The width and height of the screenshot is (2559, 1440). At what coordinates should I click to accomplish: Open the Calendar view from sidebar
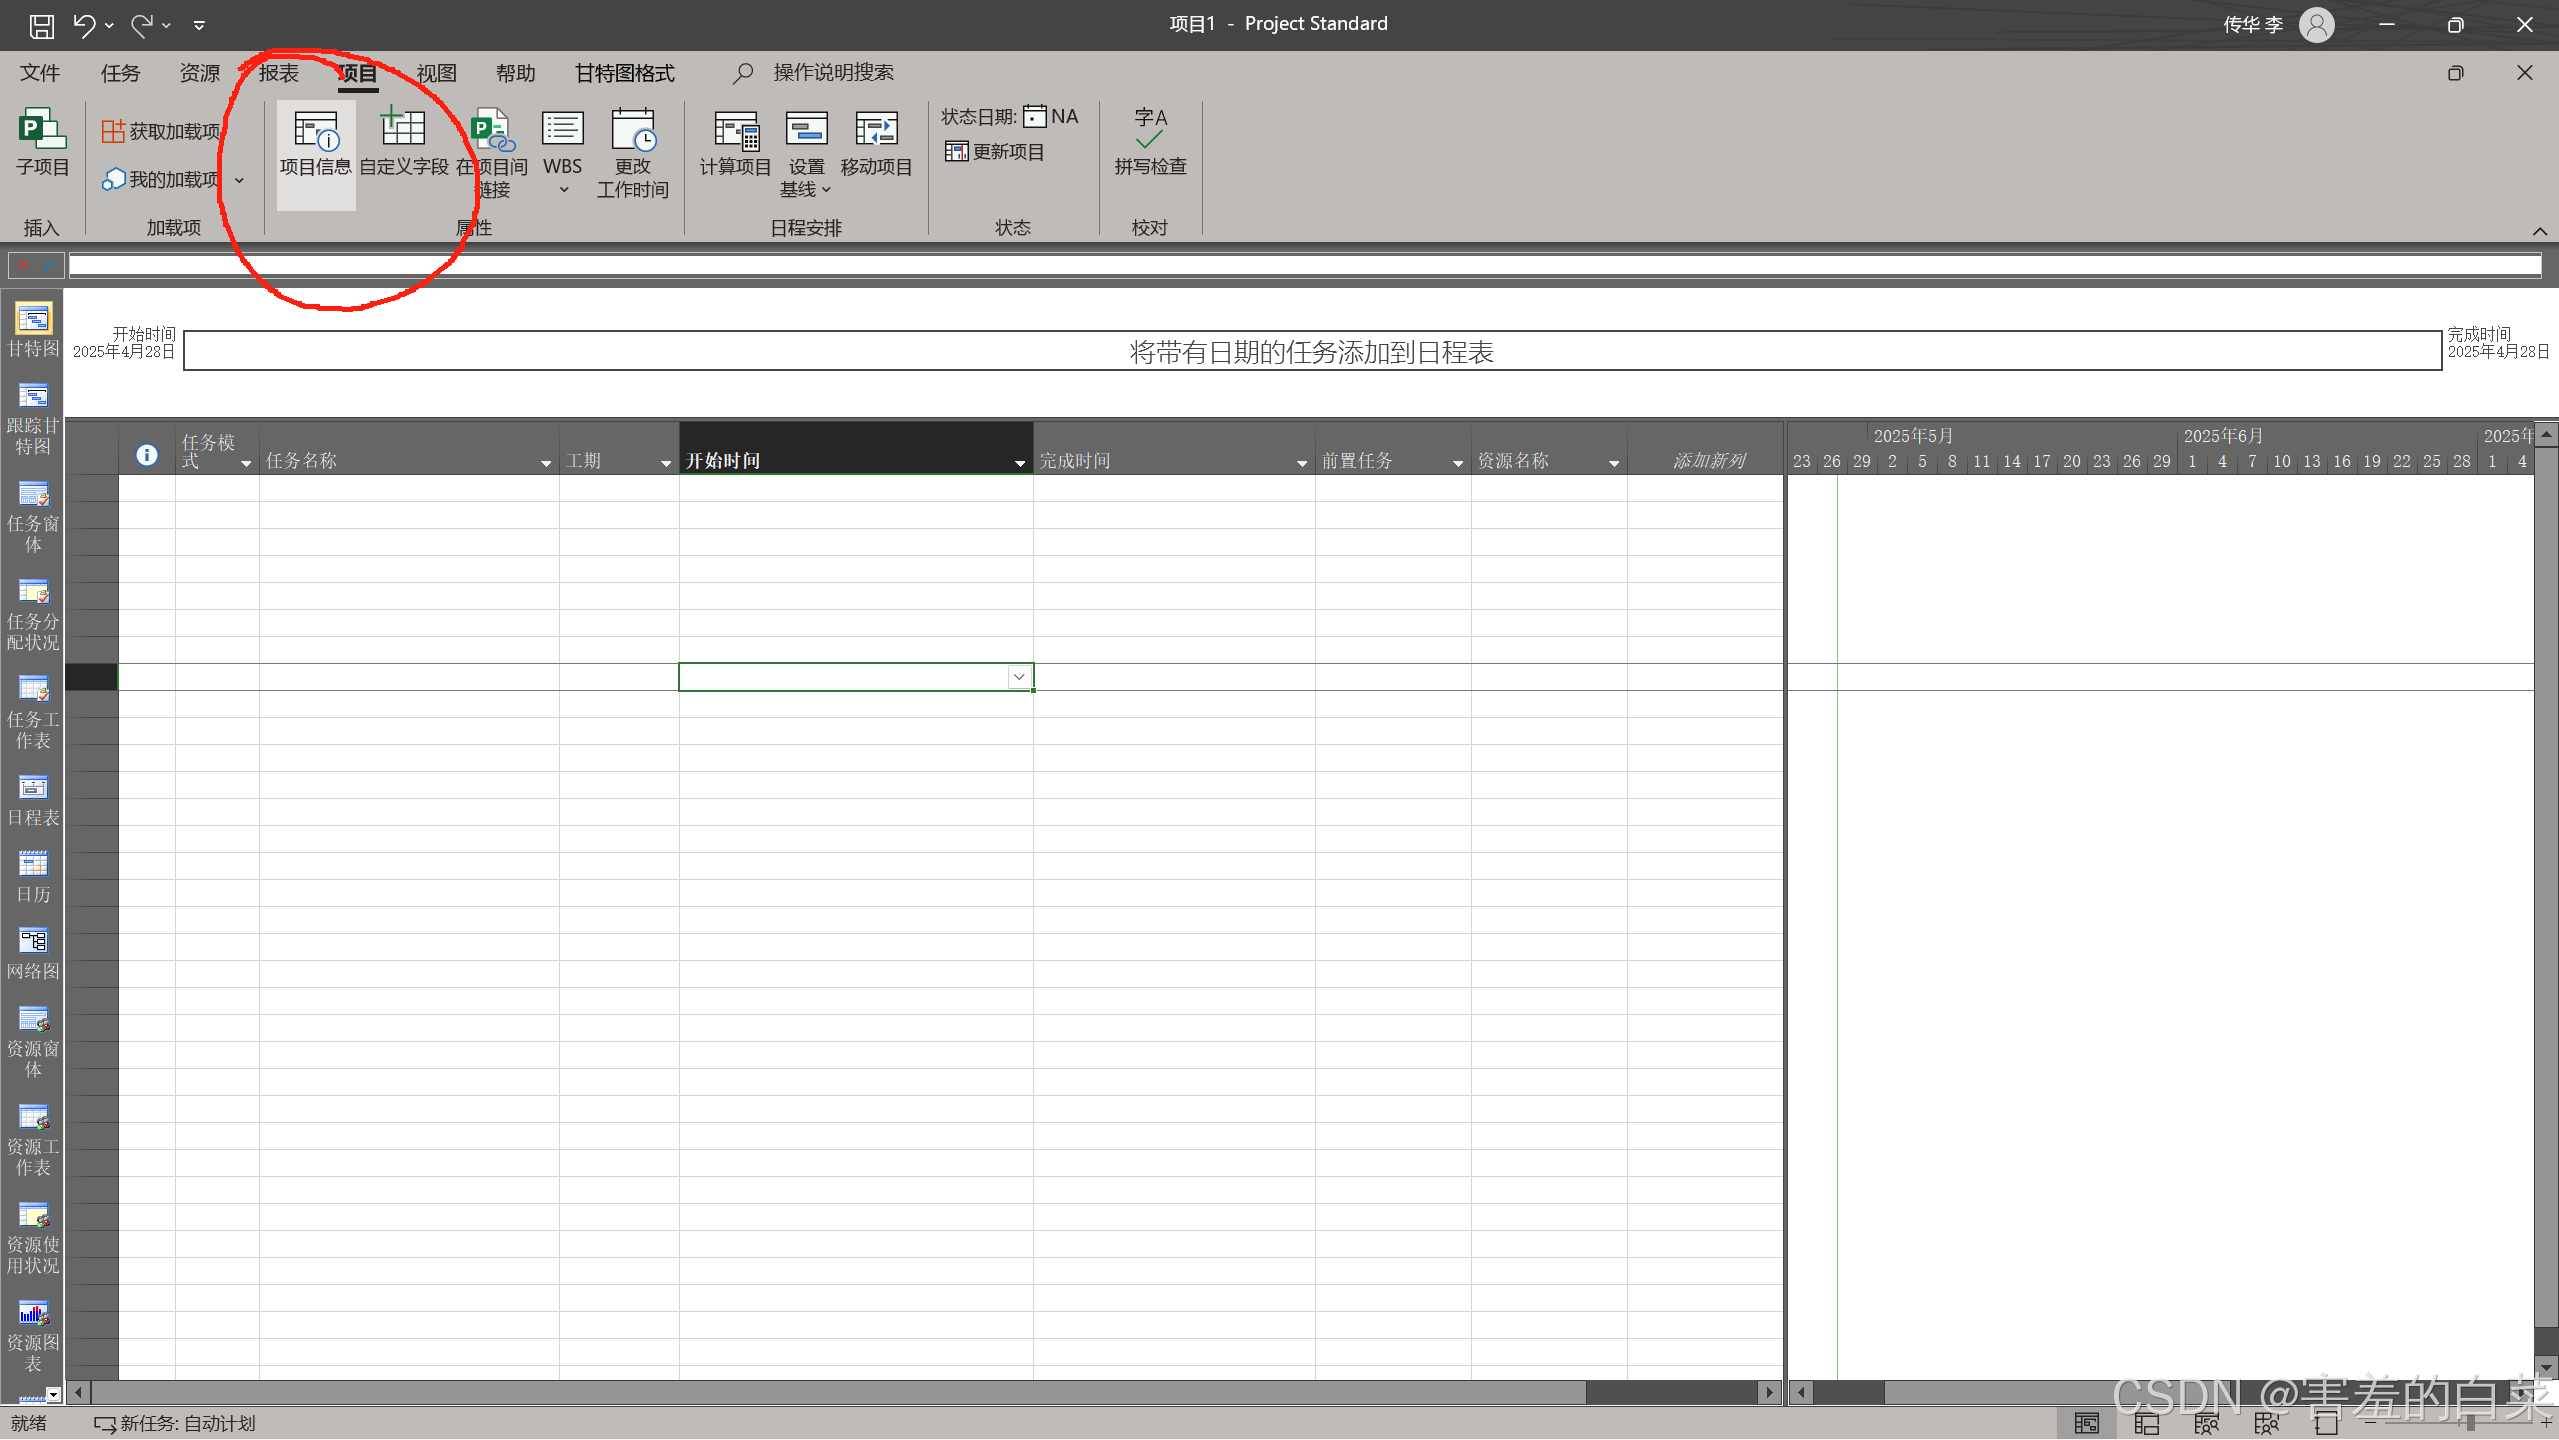coord(33,876)
